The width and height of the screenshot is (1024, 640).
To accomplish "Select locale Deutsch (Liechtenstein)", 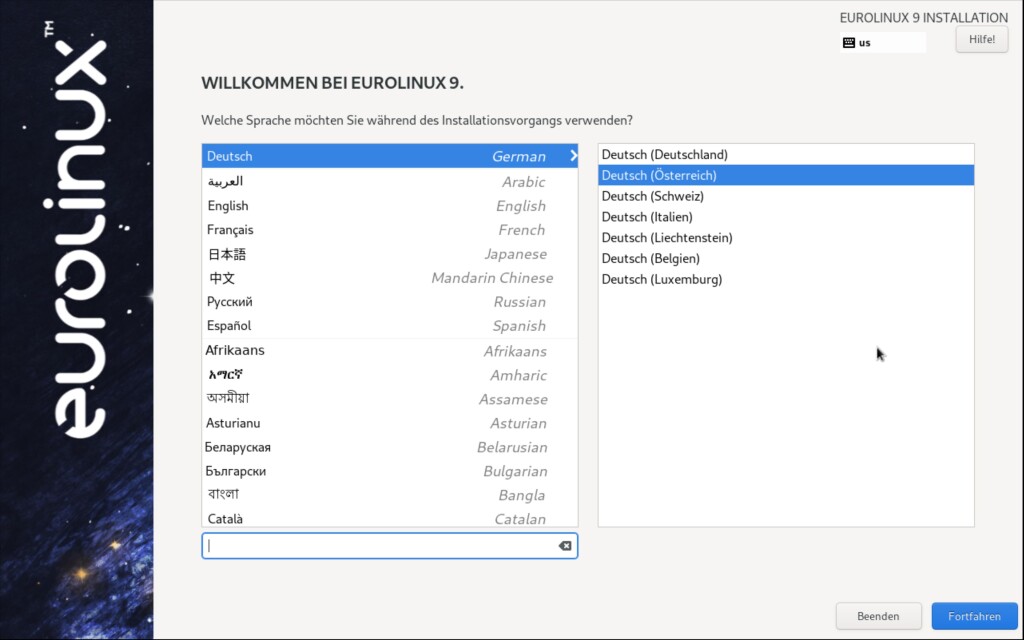I will tap(786, 238).
